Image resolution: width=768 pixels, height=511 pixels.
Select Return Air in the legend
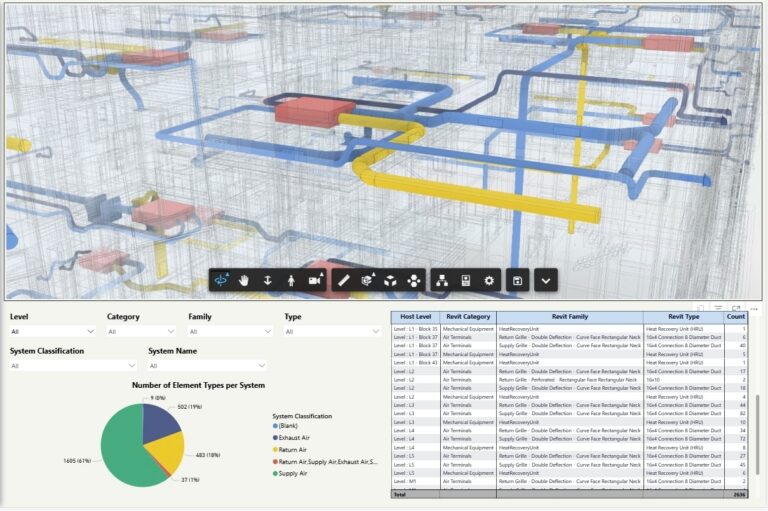click(x=289, y=450)
